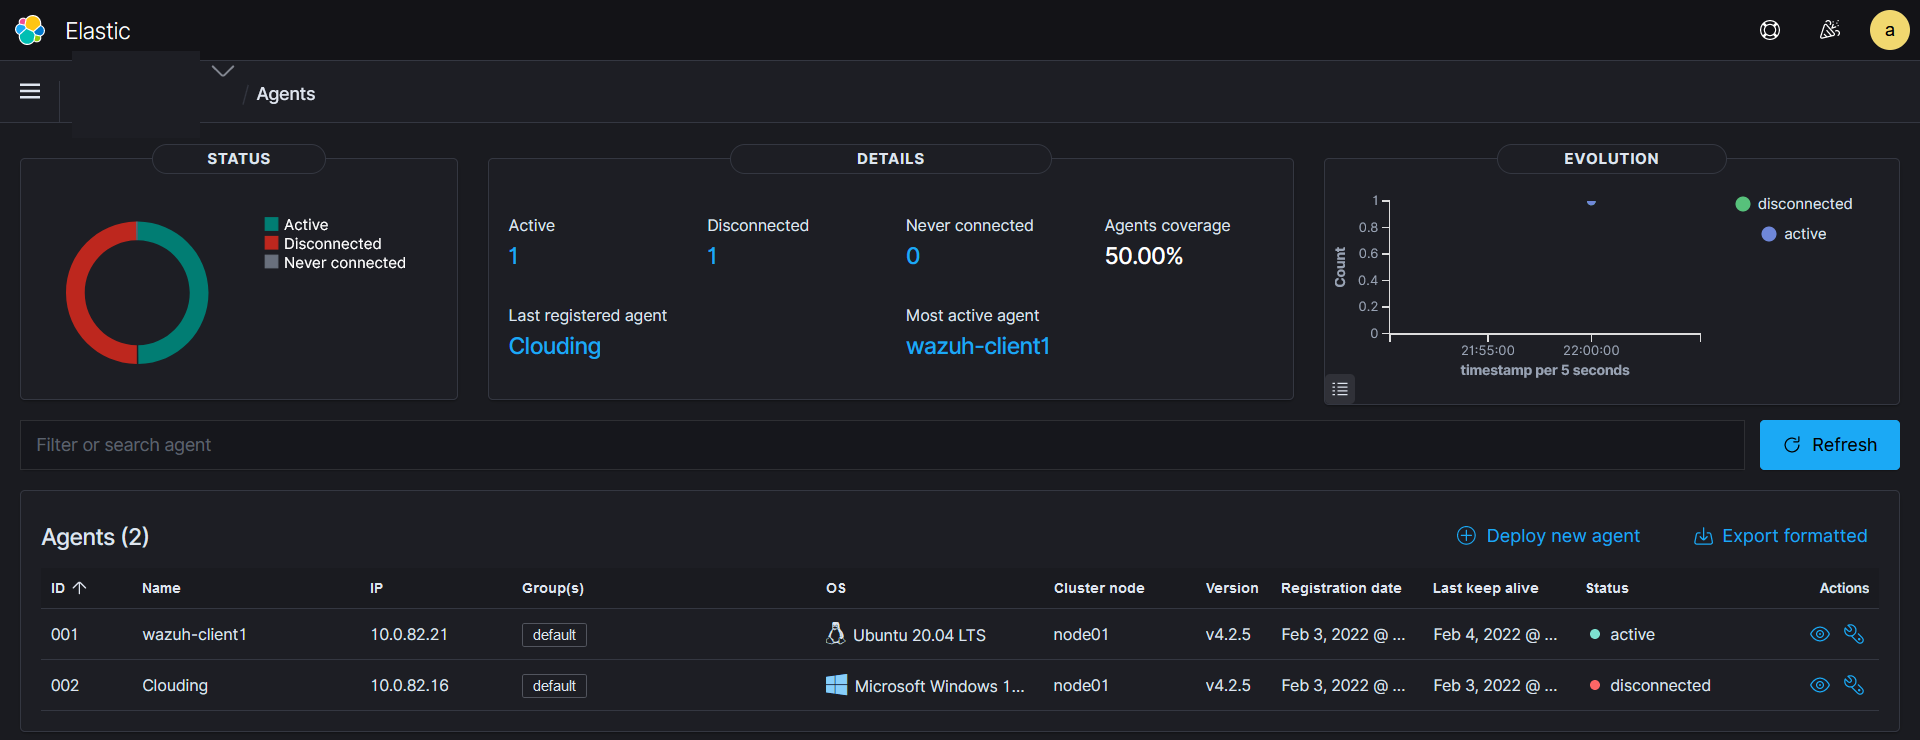The height and width of the screenshot is (740, 1920).
Task: Click the Active legend swatch in Status
Action: click(271, 225)
